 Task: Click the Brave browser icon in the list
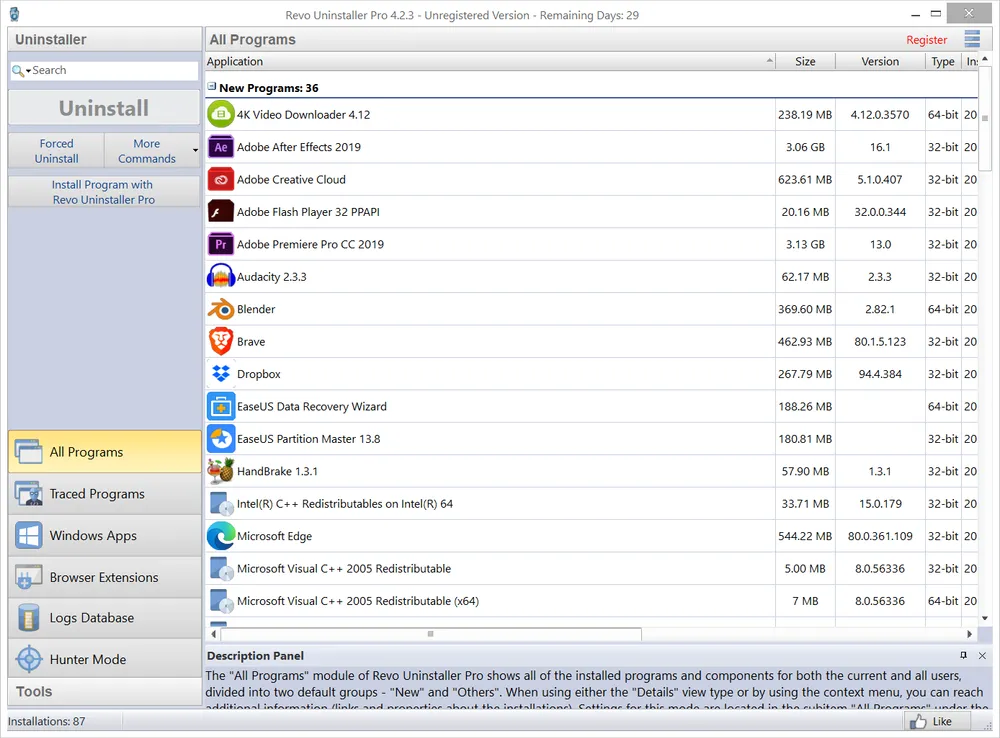point(220,341)
